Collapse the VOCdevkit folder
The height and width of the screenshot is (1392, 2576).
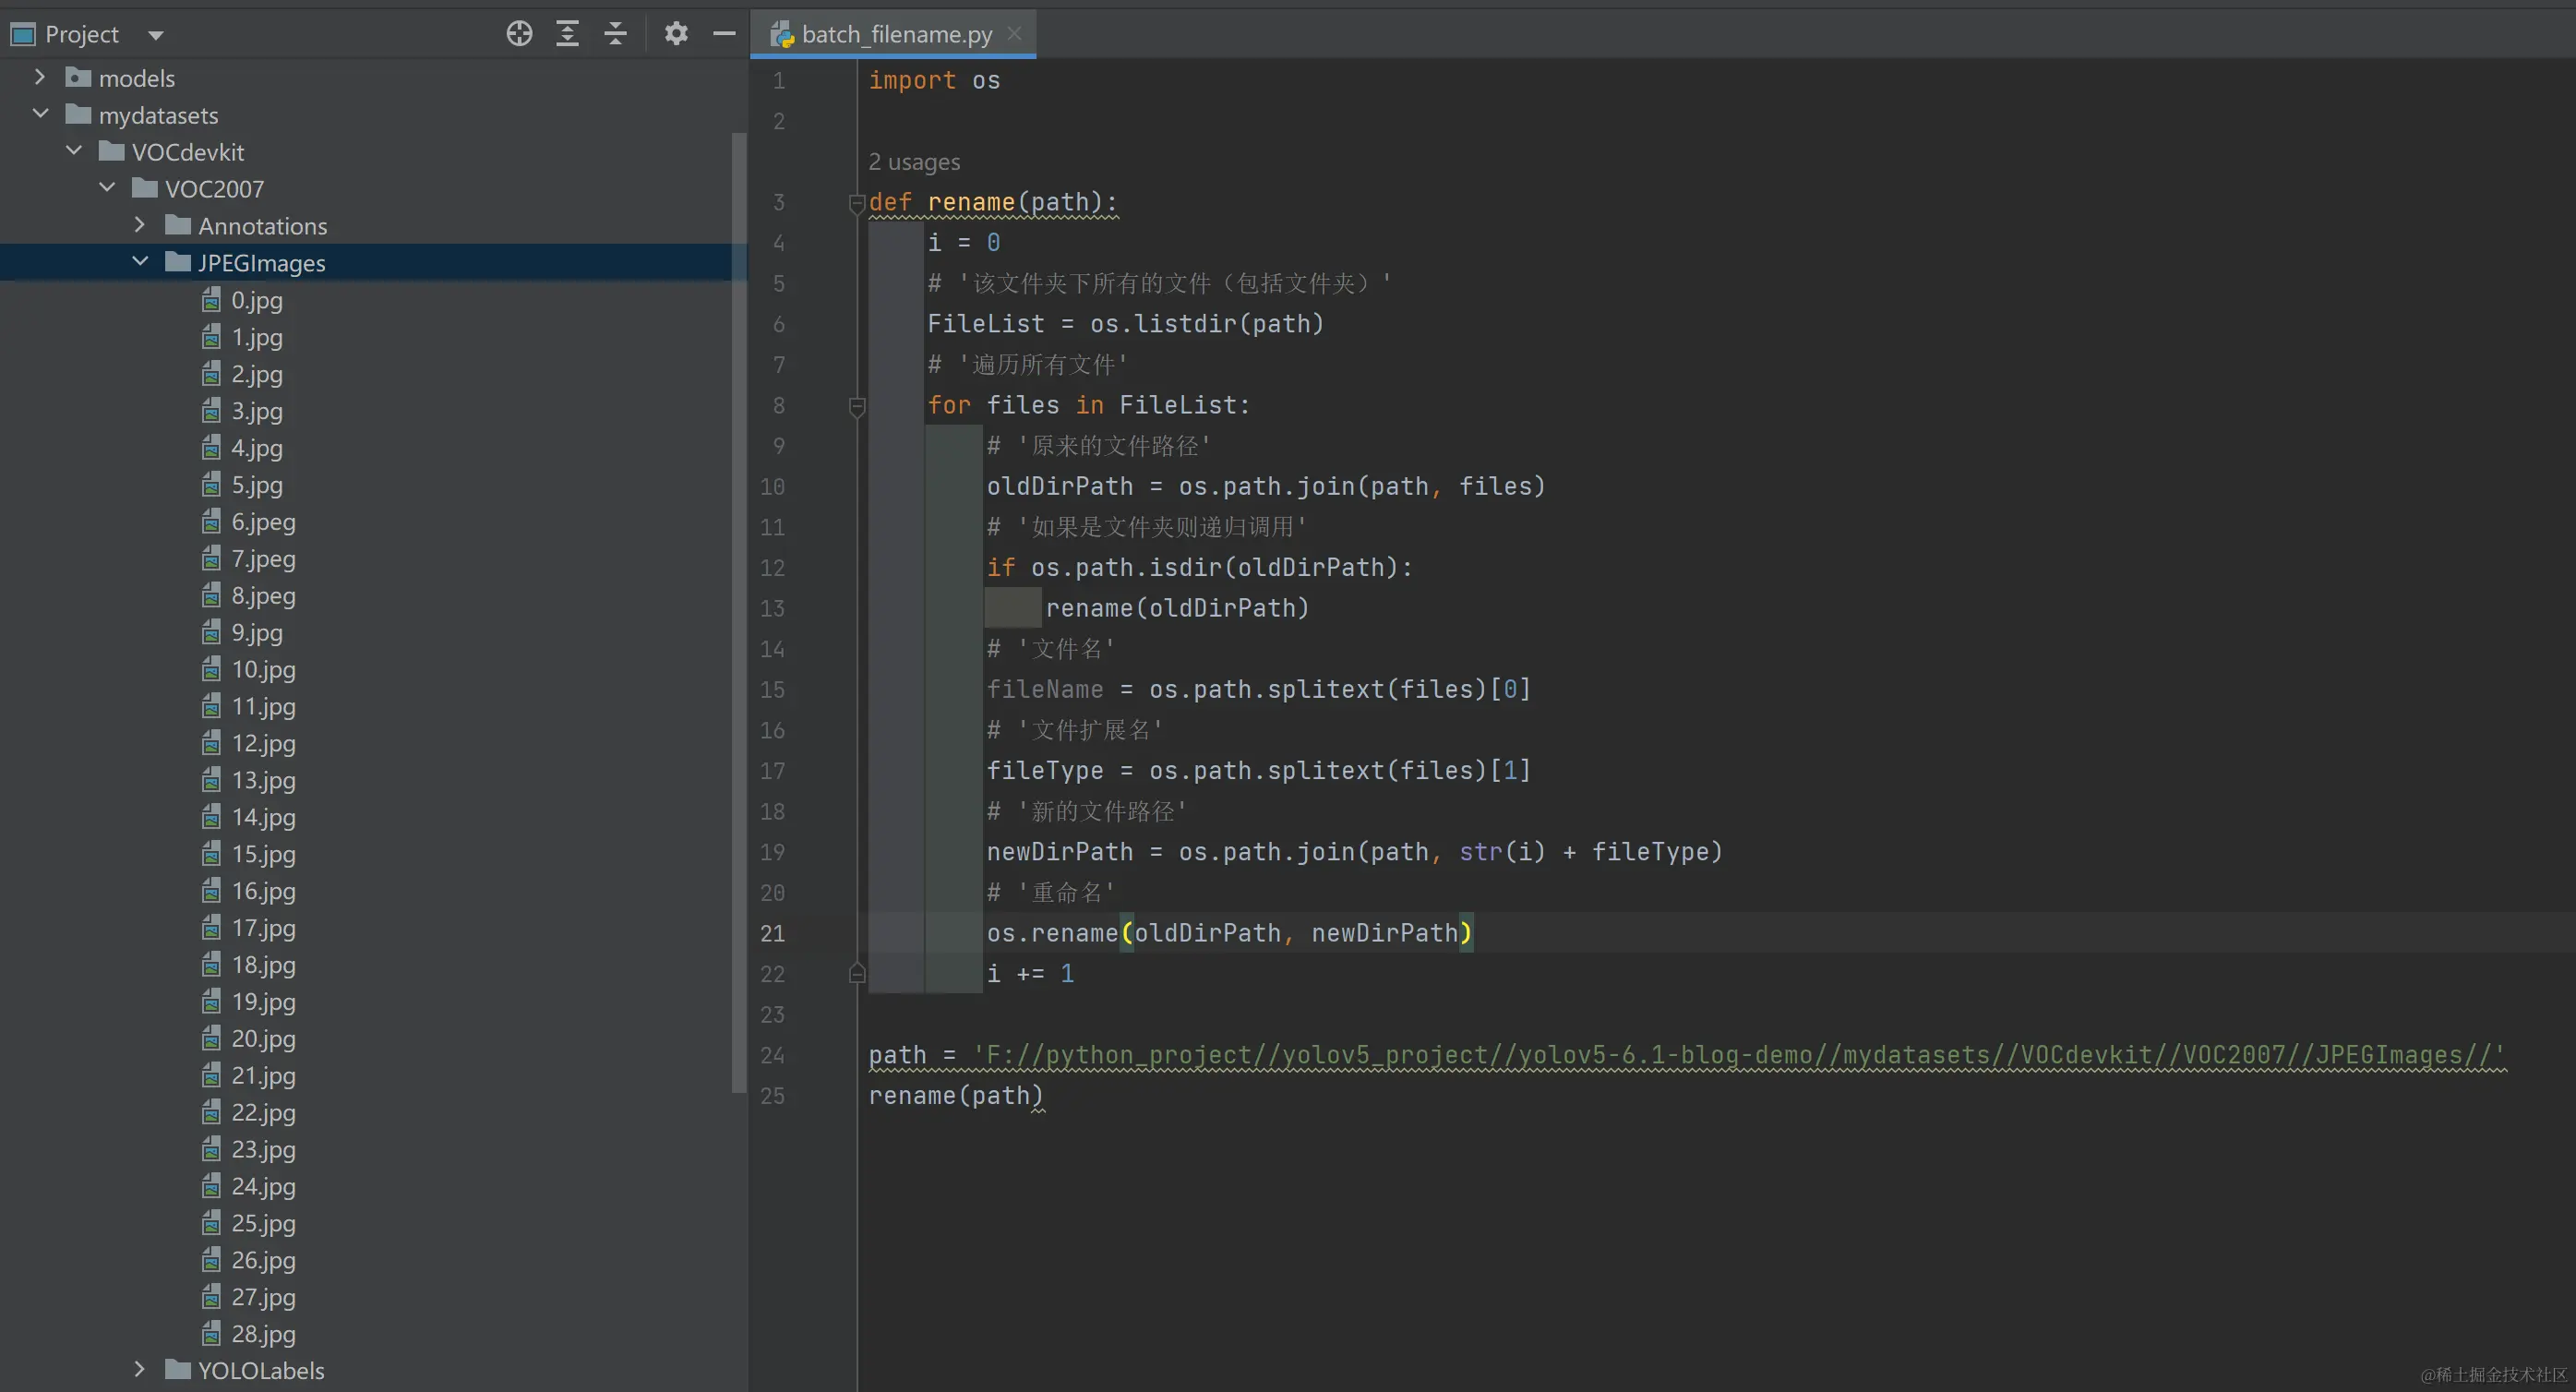click(x=74, y=152)
